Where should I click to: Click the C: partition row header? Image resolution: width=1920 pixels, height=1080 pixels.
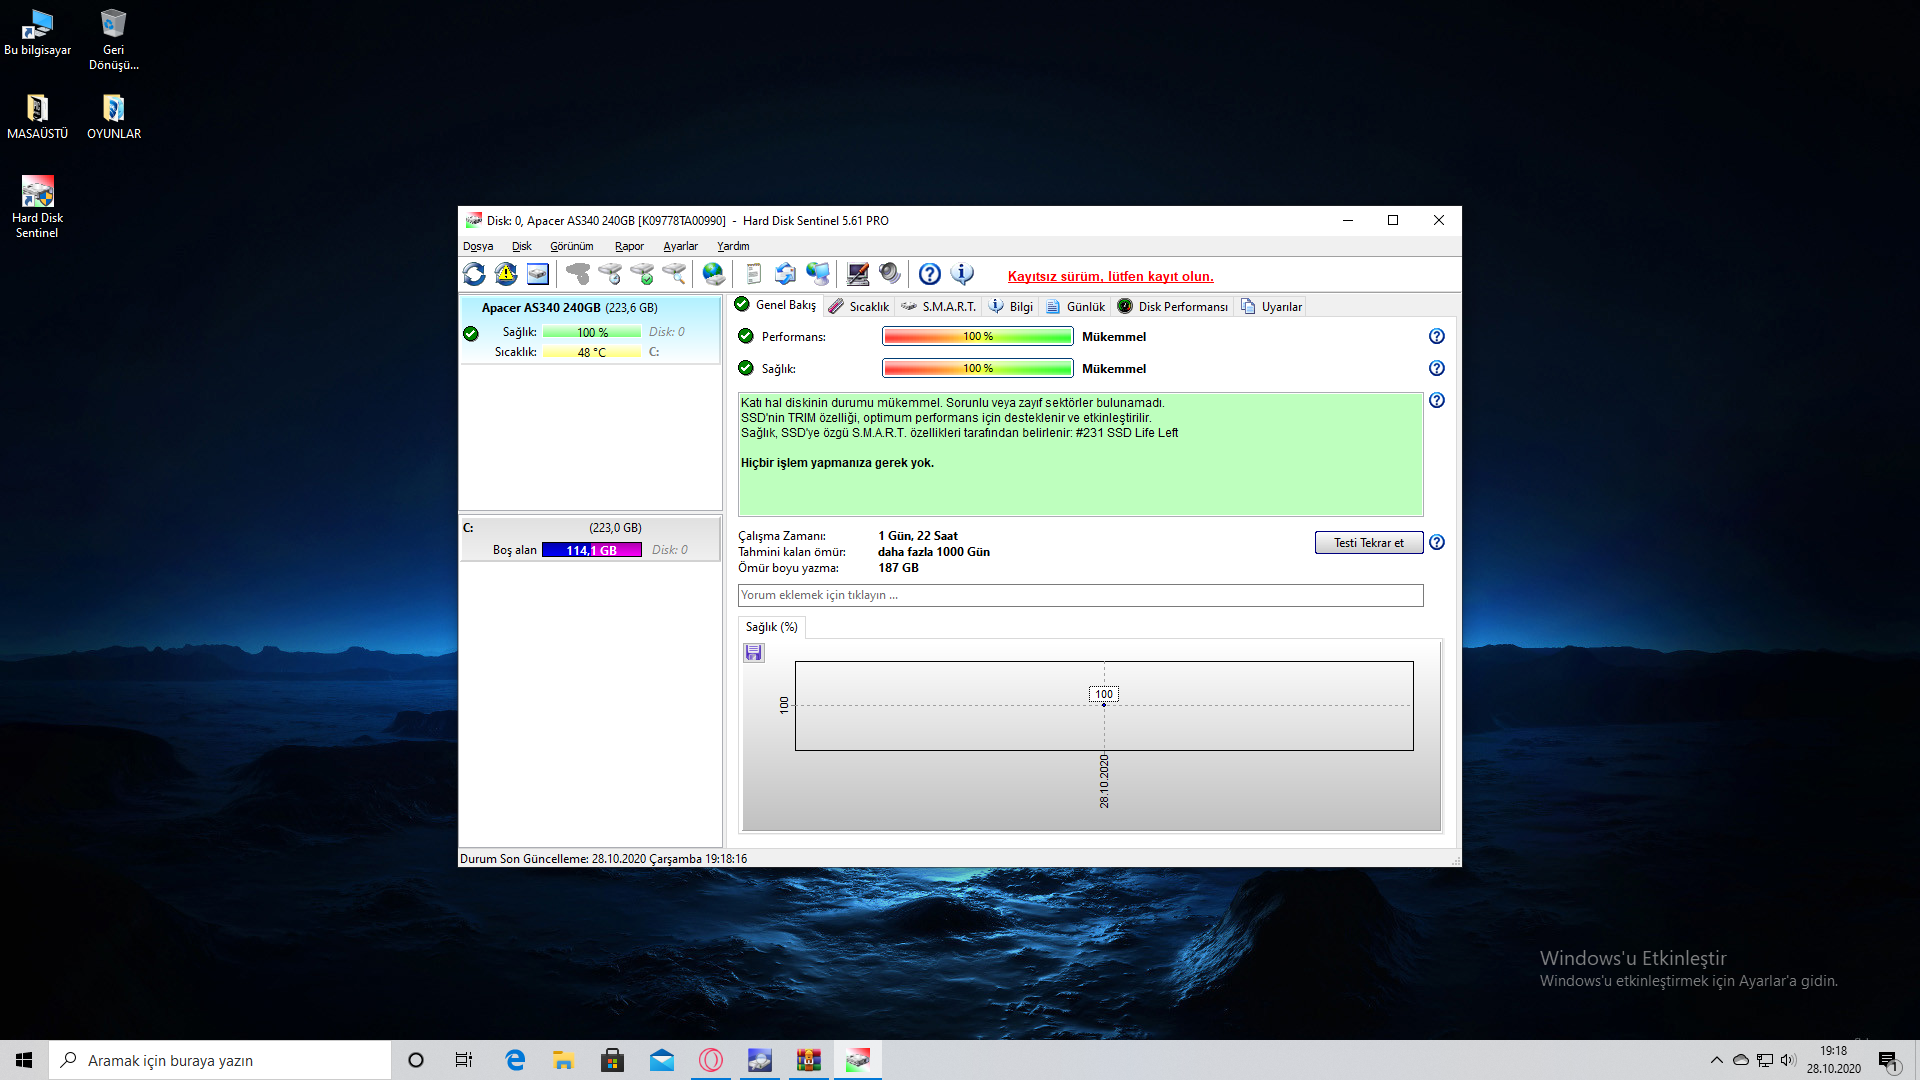590,528
